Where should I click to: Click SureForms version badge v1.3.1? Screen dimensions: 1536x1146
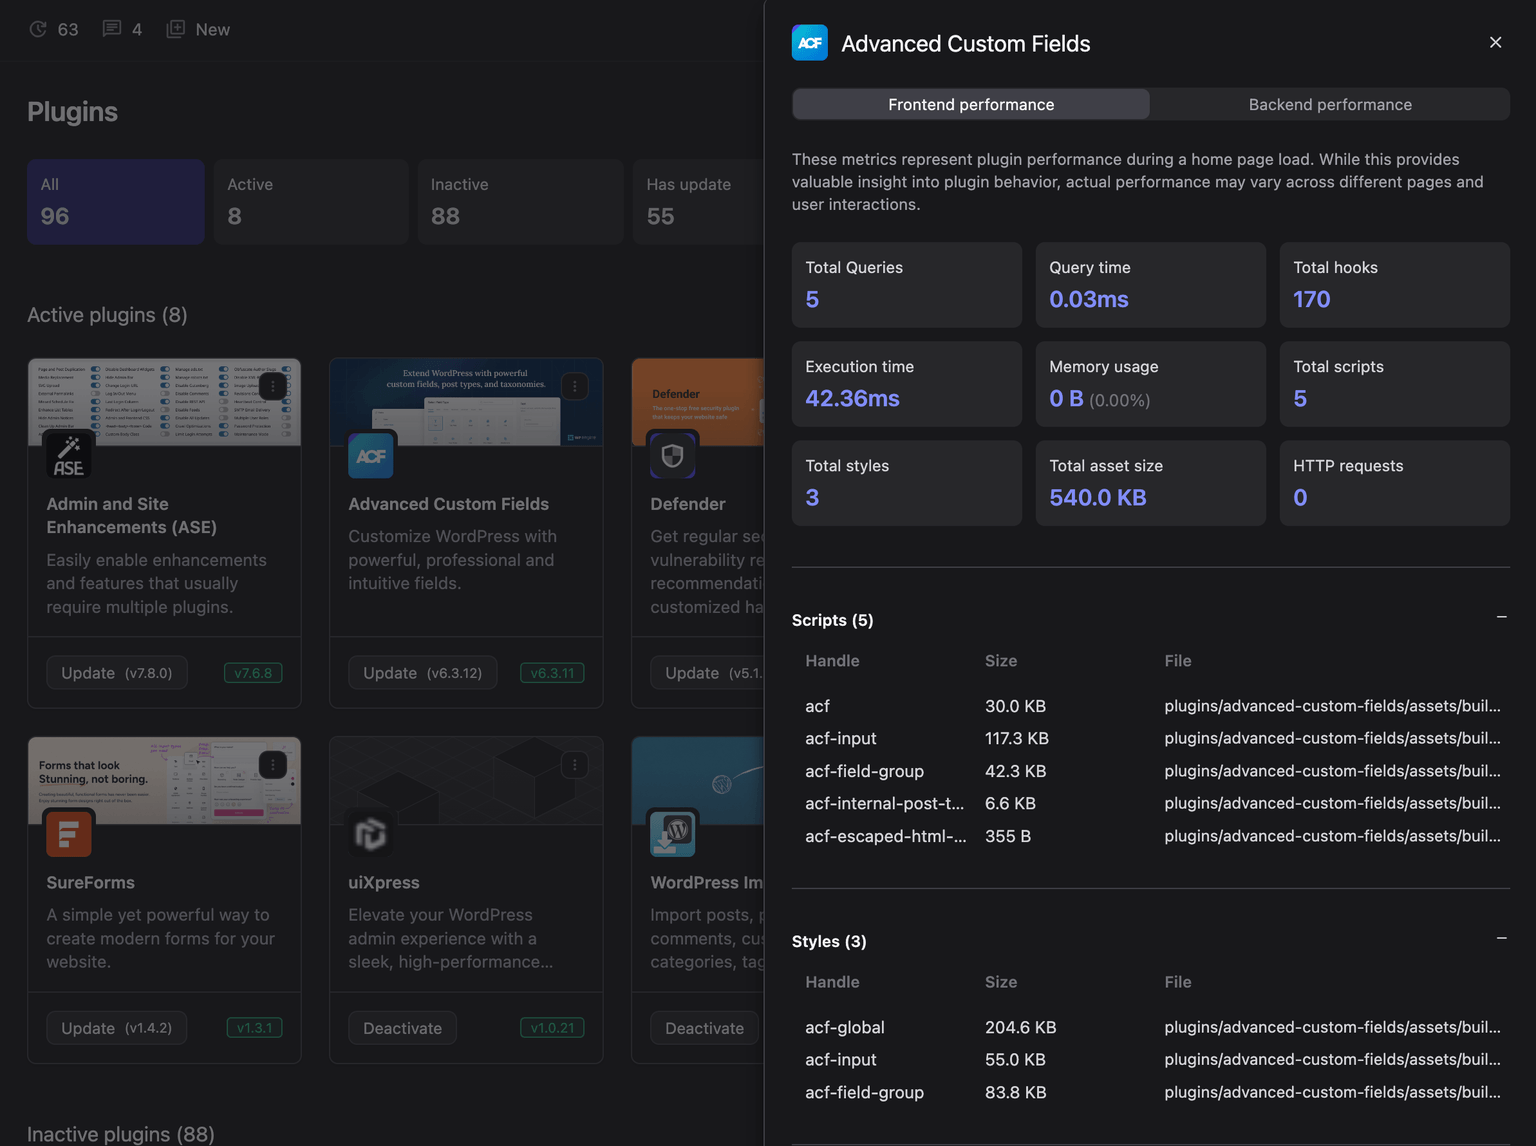tap(255, 1028)
